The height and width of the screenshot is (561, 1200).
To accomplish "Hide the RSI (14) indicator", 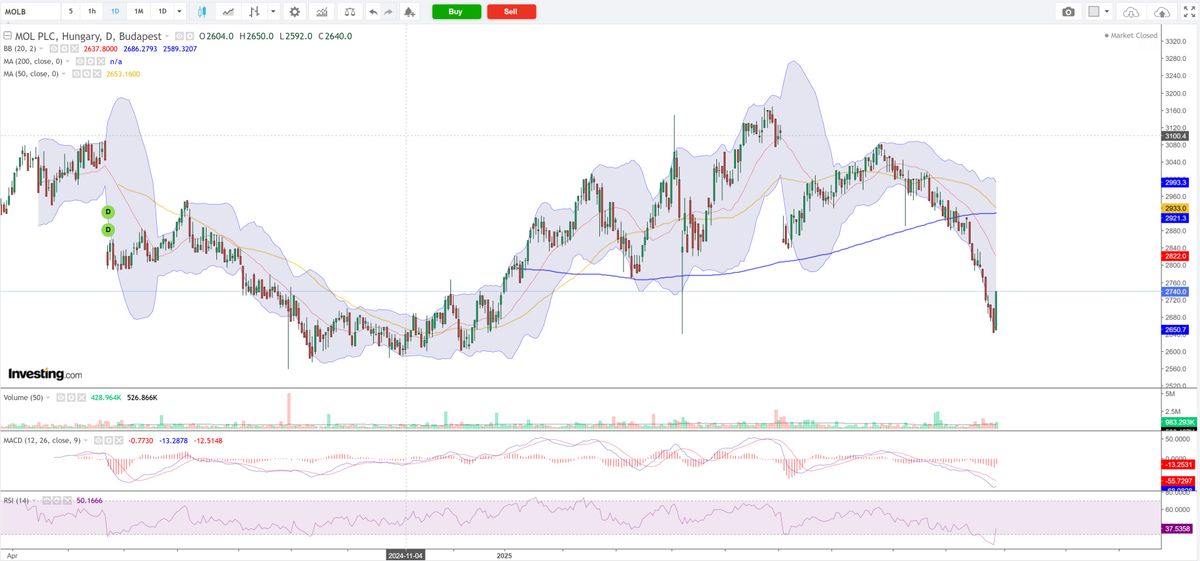I will (x=47, y=500).
